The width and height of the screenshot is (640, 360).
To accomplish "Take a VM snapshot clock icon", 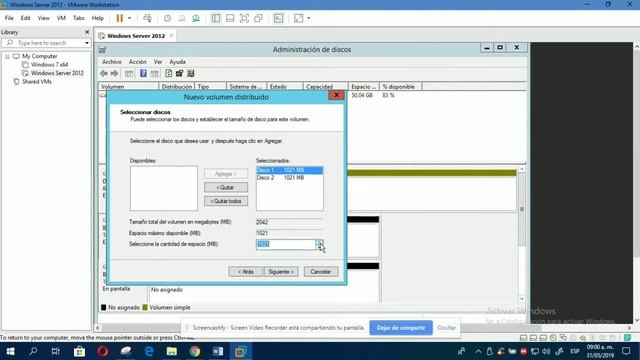I will 167,18.
